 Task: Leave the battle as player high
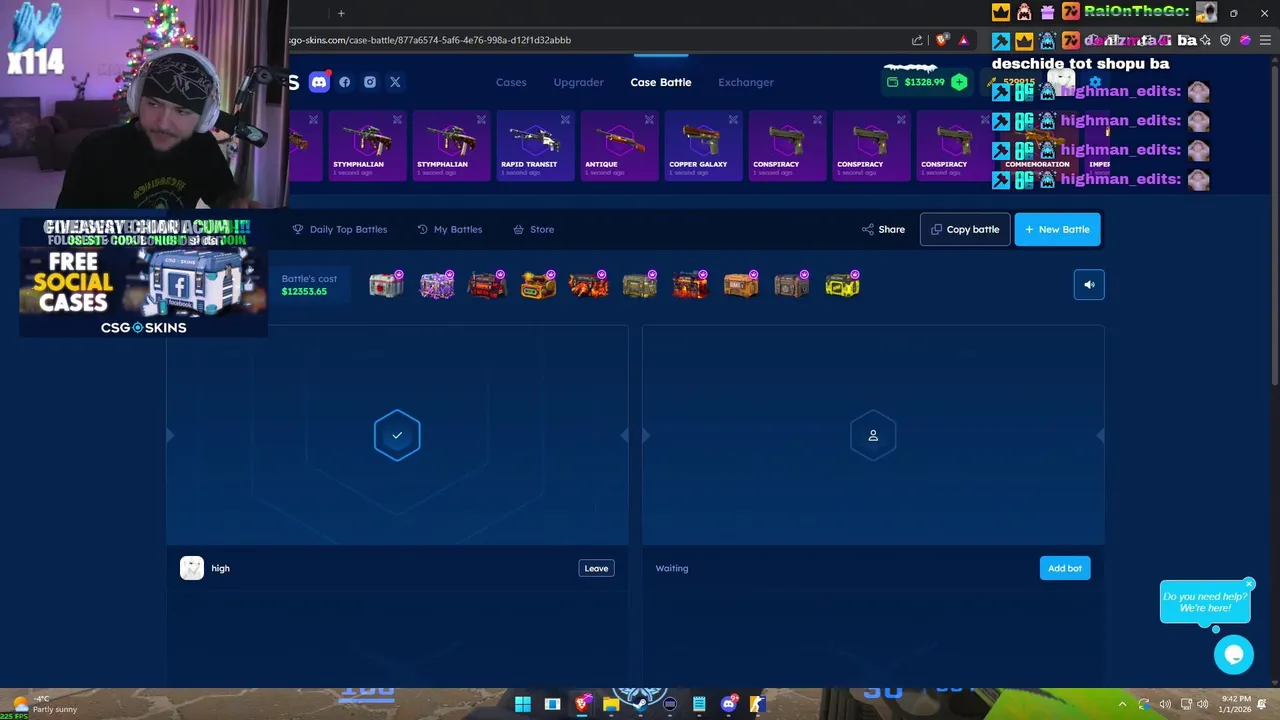[596, 568]
